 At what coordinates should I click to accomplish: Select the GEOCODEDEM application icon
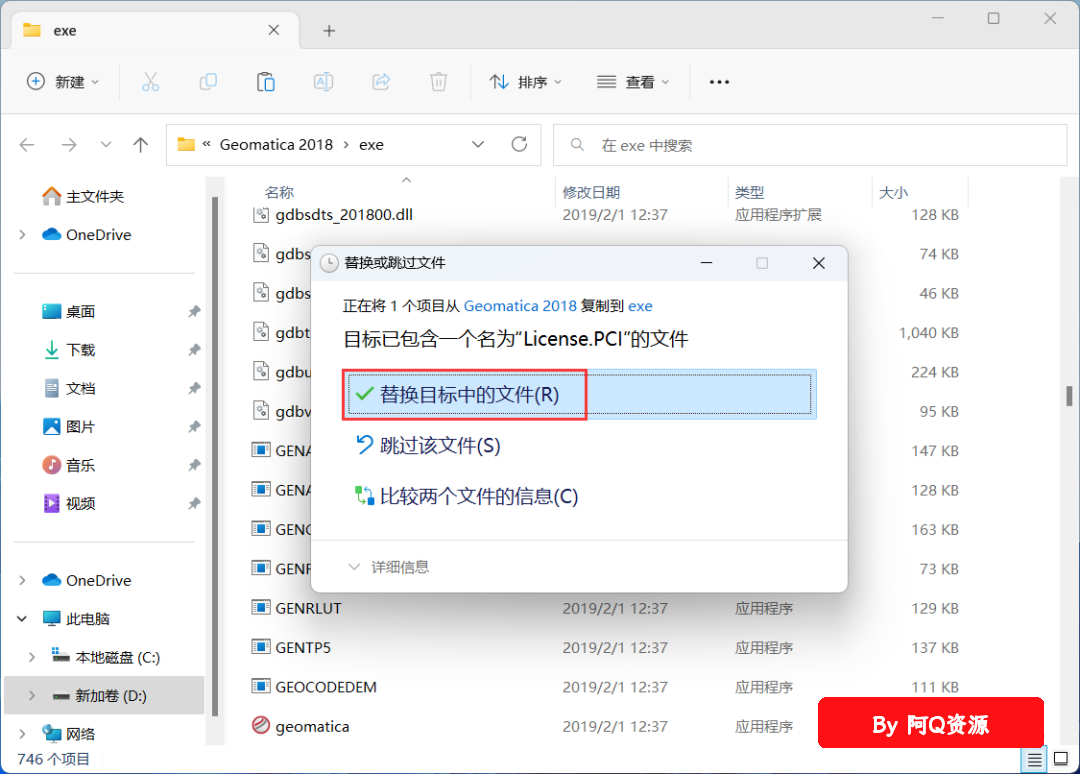(260, 686)
